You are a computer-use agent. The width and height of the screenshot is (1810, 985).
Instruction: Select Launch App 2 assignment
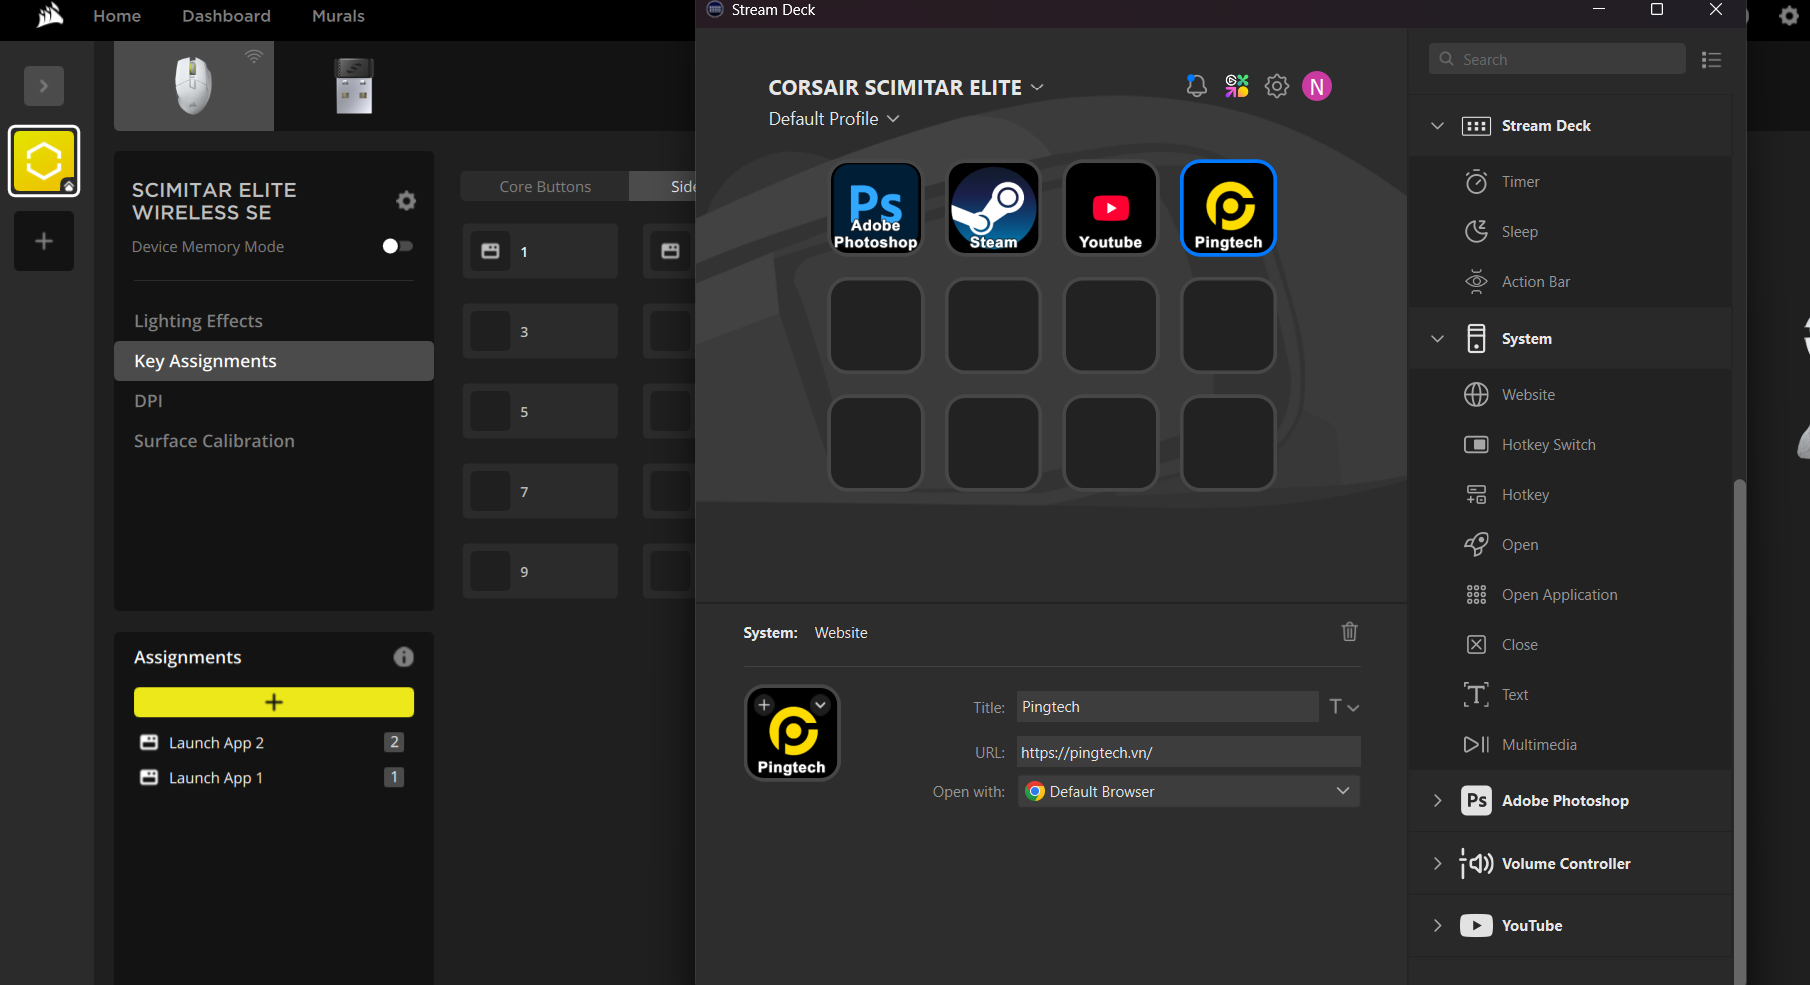click(x=274, y=742)
